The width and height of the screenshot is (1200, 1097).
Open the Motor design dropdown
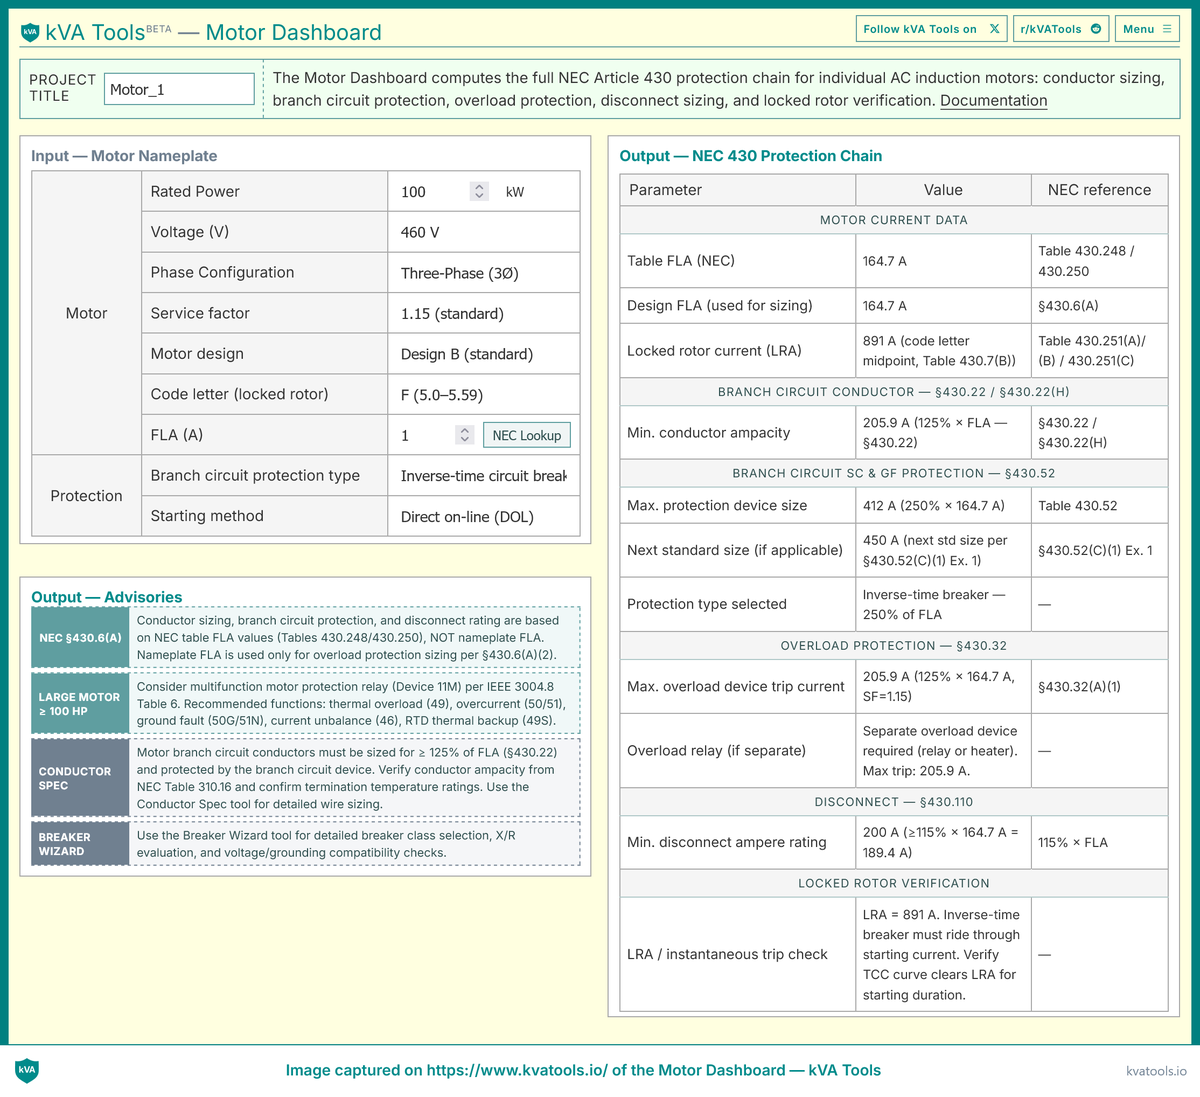484,354
